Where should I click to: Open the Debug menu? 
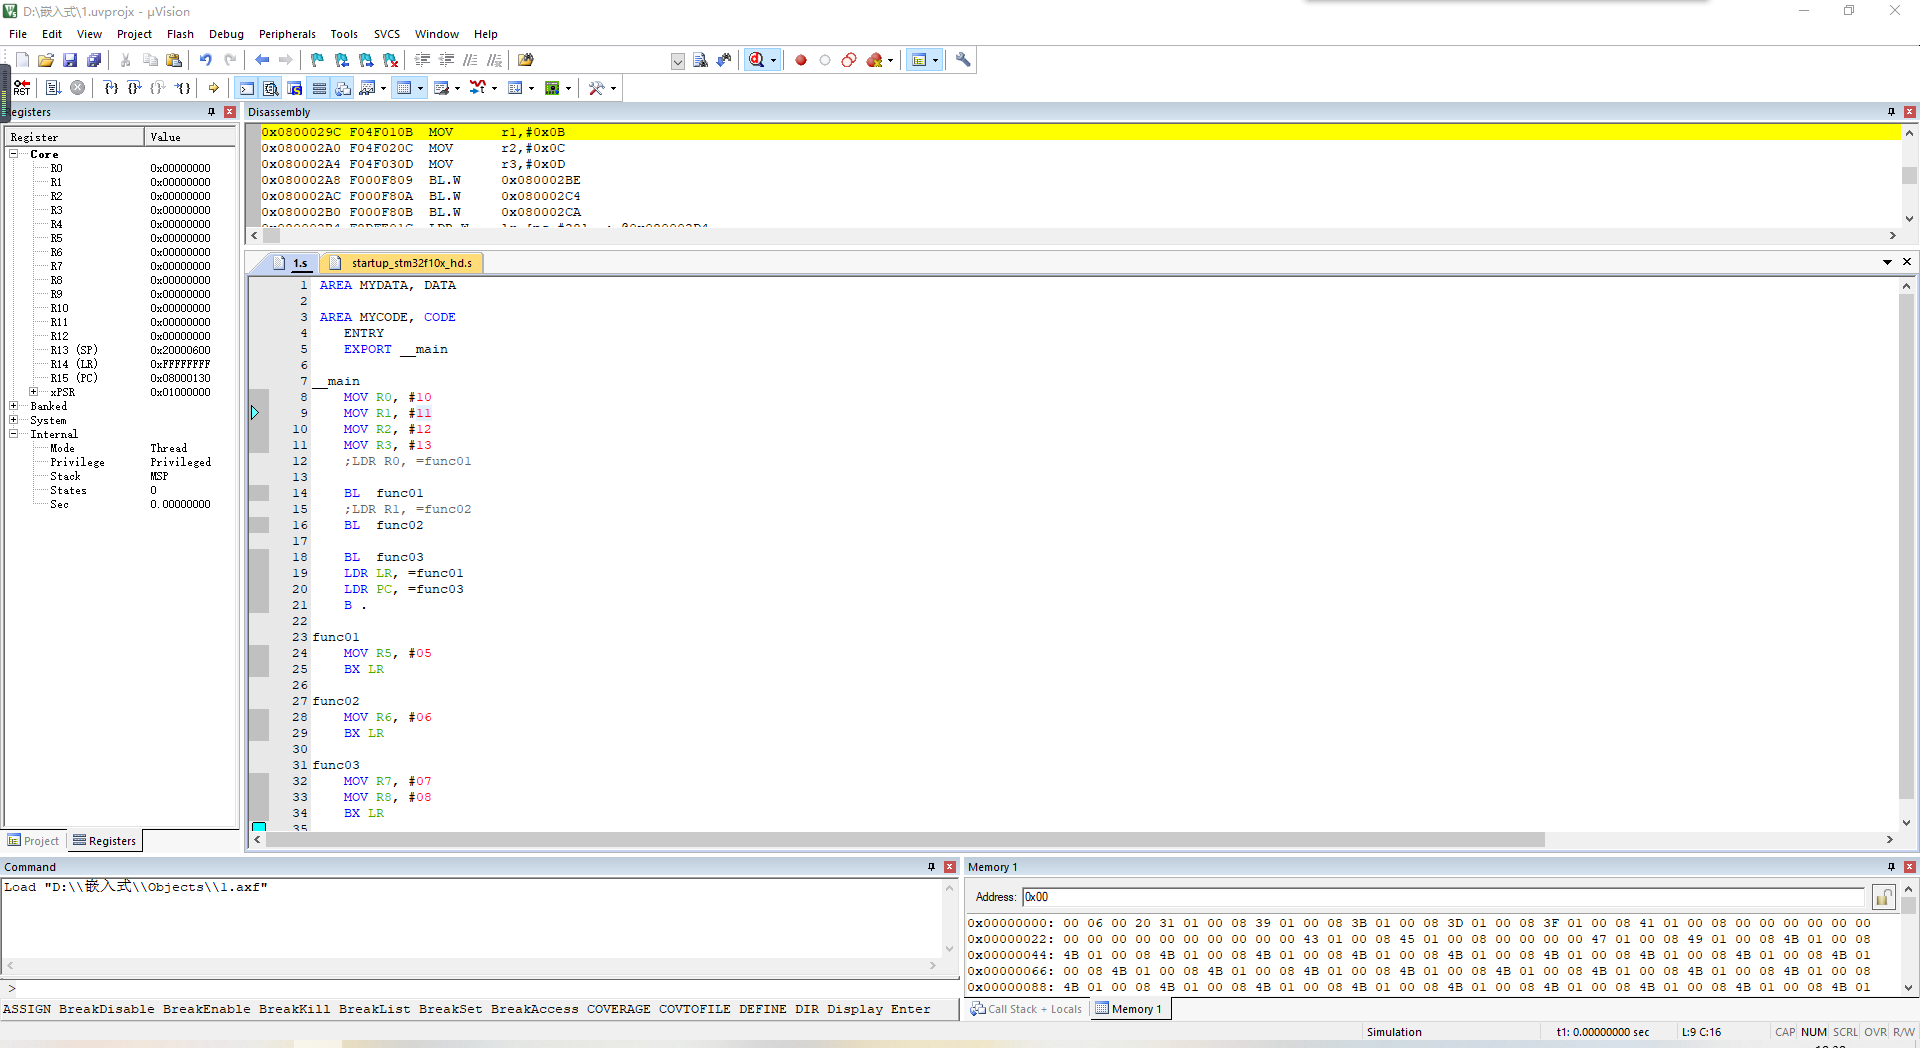coord(226,34)
